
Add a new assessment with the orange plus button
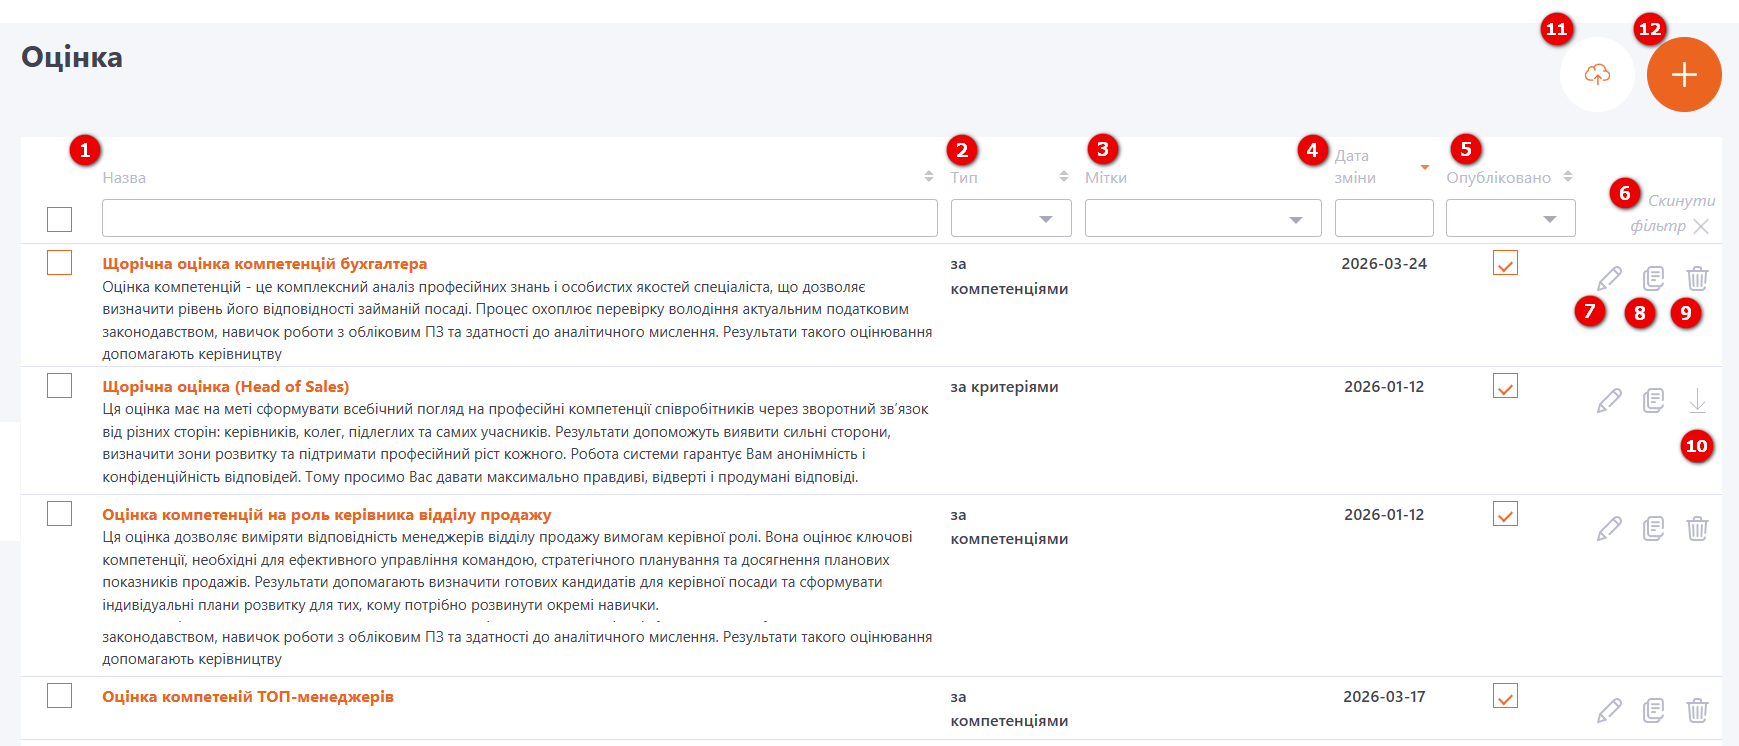pyautogui.click(x=1684, y=75)
